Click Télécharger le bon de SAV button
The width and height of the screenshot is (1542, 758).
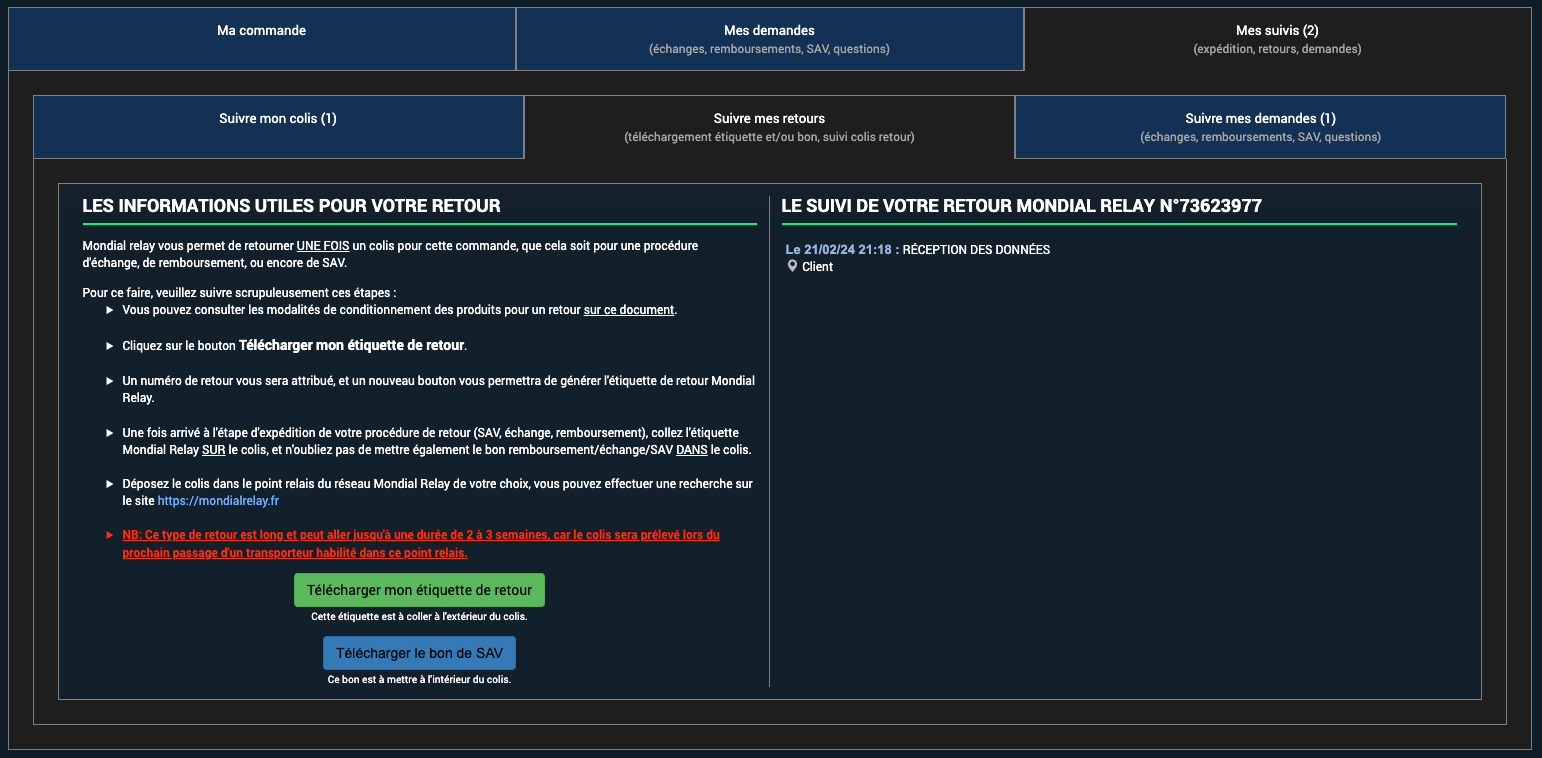coord(419,653)
